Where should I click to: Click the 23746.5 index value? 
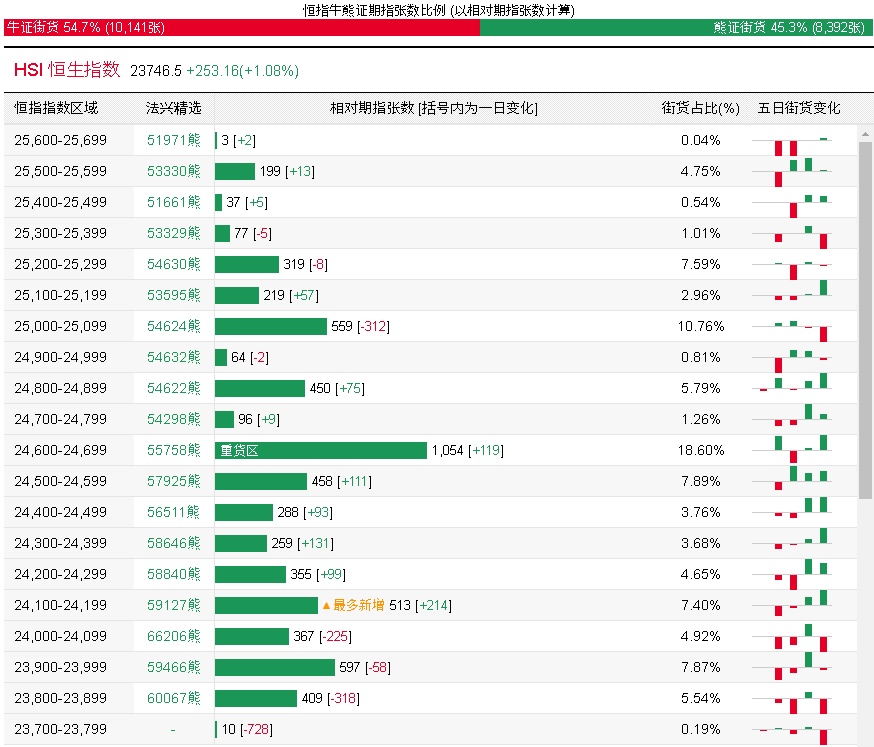click(156, 71)
